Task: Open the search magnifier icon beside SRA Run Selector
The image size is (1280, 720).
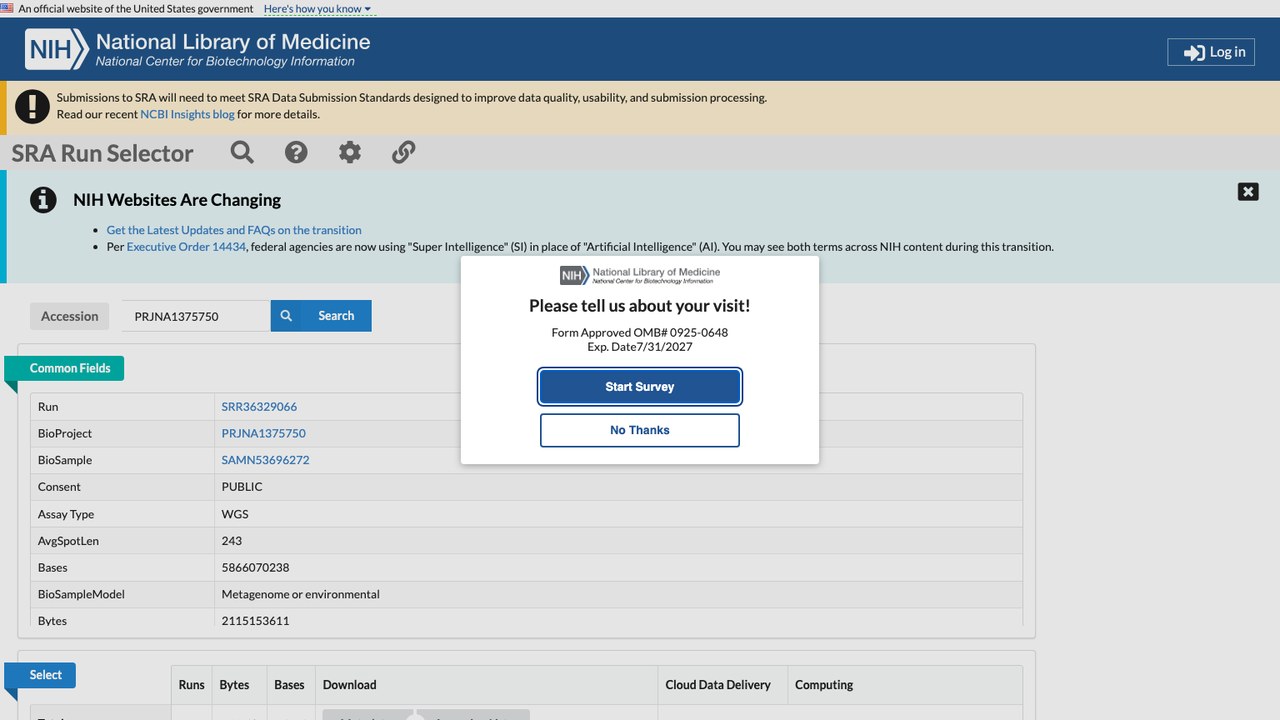Action: [x=242, y=152]
